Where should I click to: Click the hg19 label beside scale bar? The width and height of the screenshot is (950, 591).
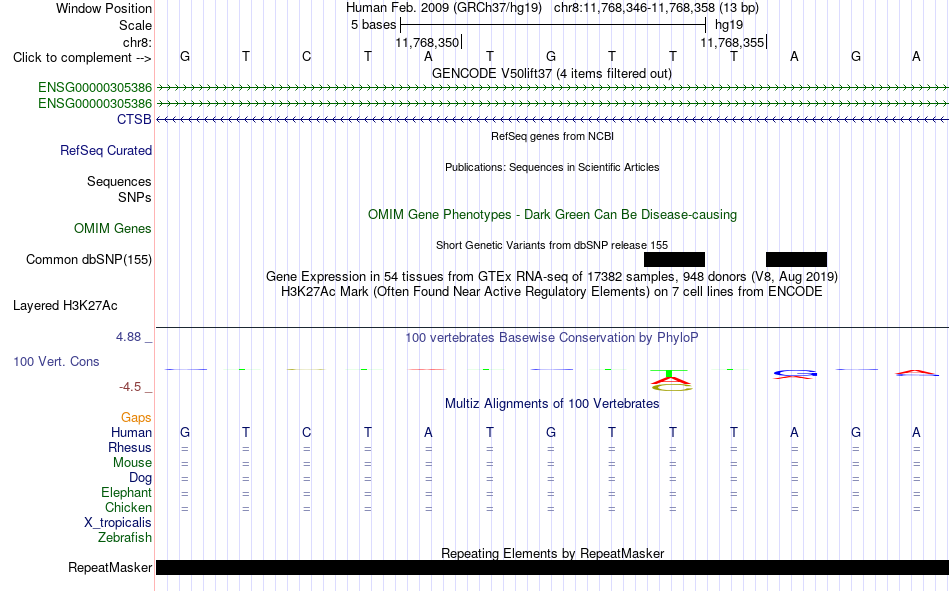[x=729, y=25]
